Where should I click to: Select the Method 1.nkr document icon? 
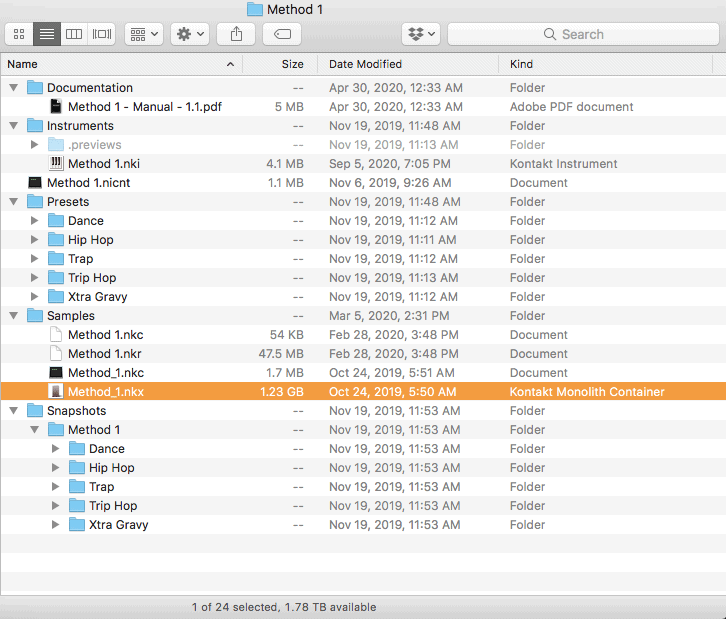pos(56,353)
